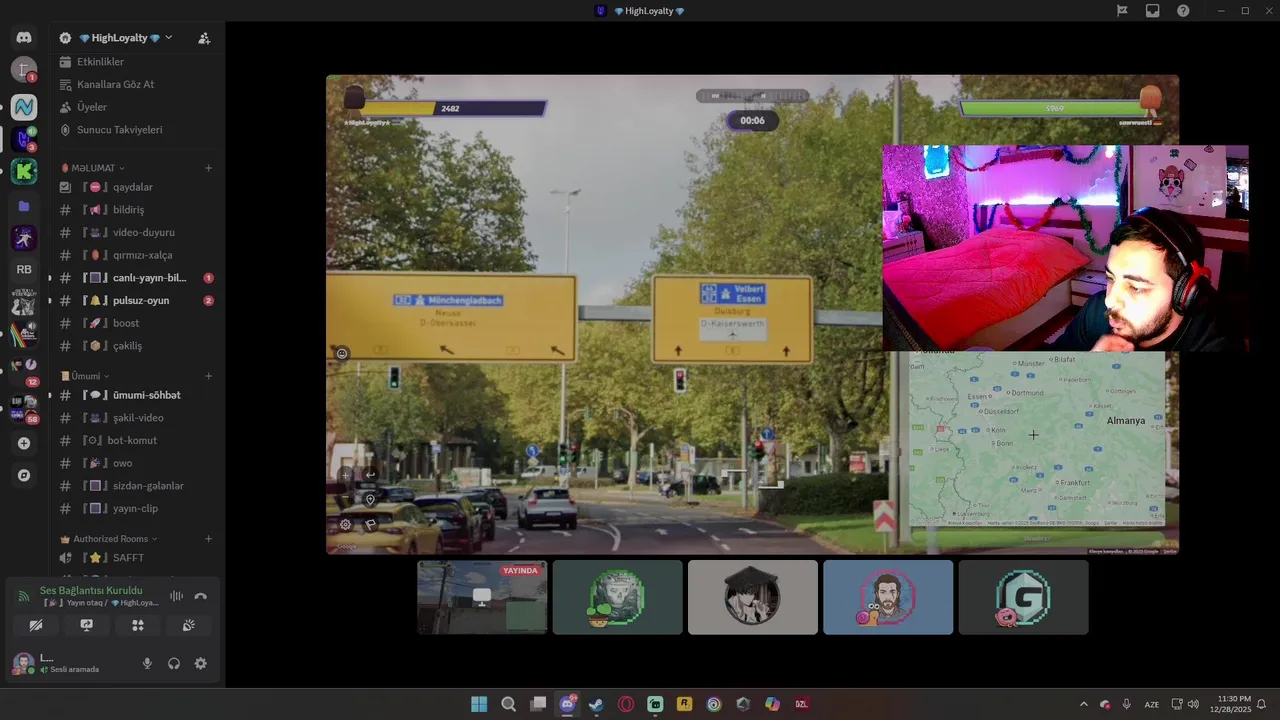This screenshot has width=1280, height=720.
Task: Open Windows taskbar search
Action: pos(508,704)
